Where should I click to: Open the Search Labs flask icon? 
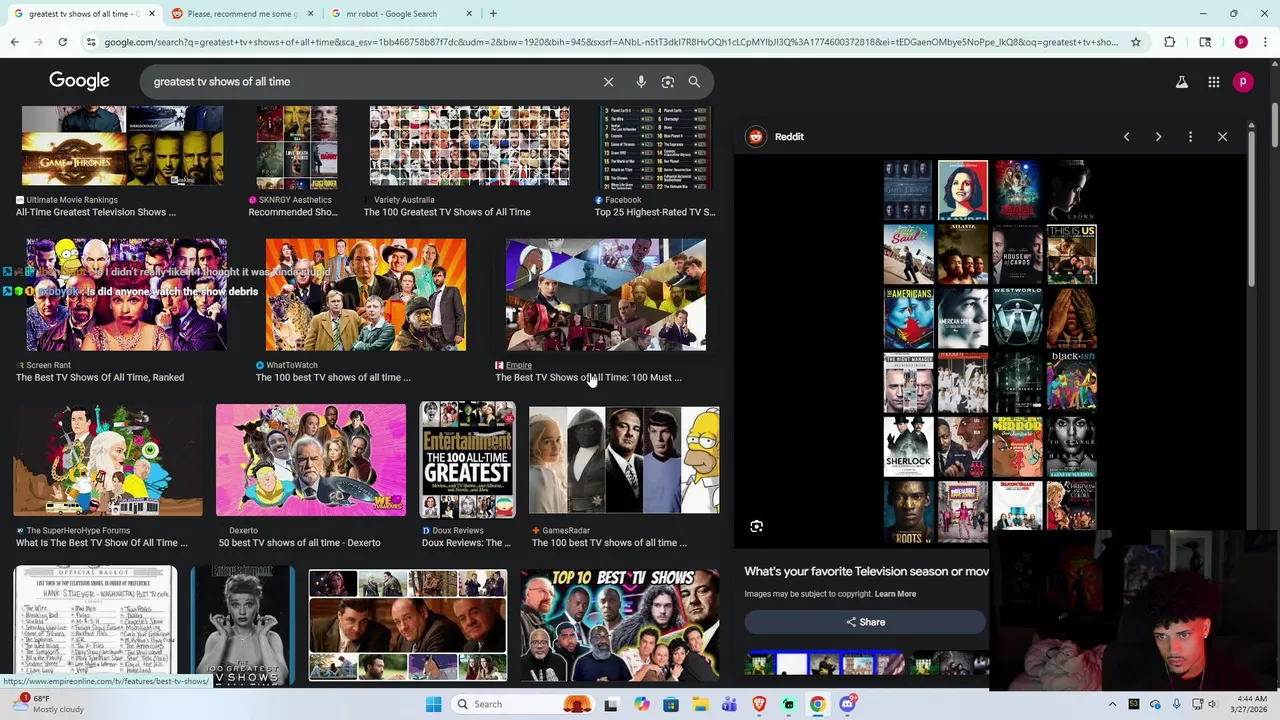pos(1182,82)
